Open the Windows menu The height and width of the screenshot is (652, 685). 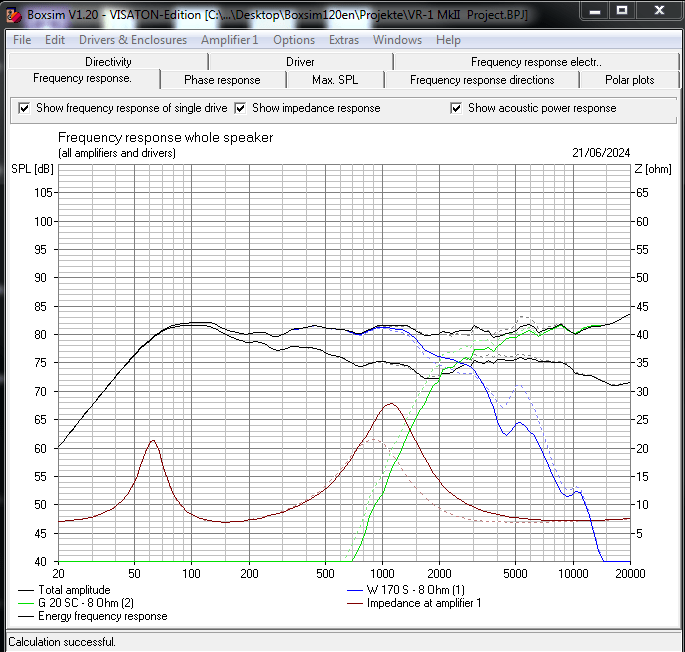pos(397,40)
